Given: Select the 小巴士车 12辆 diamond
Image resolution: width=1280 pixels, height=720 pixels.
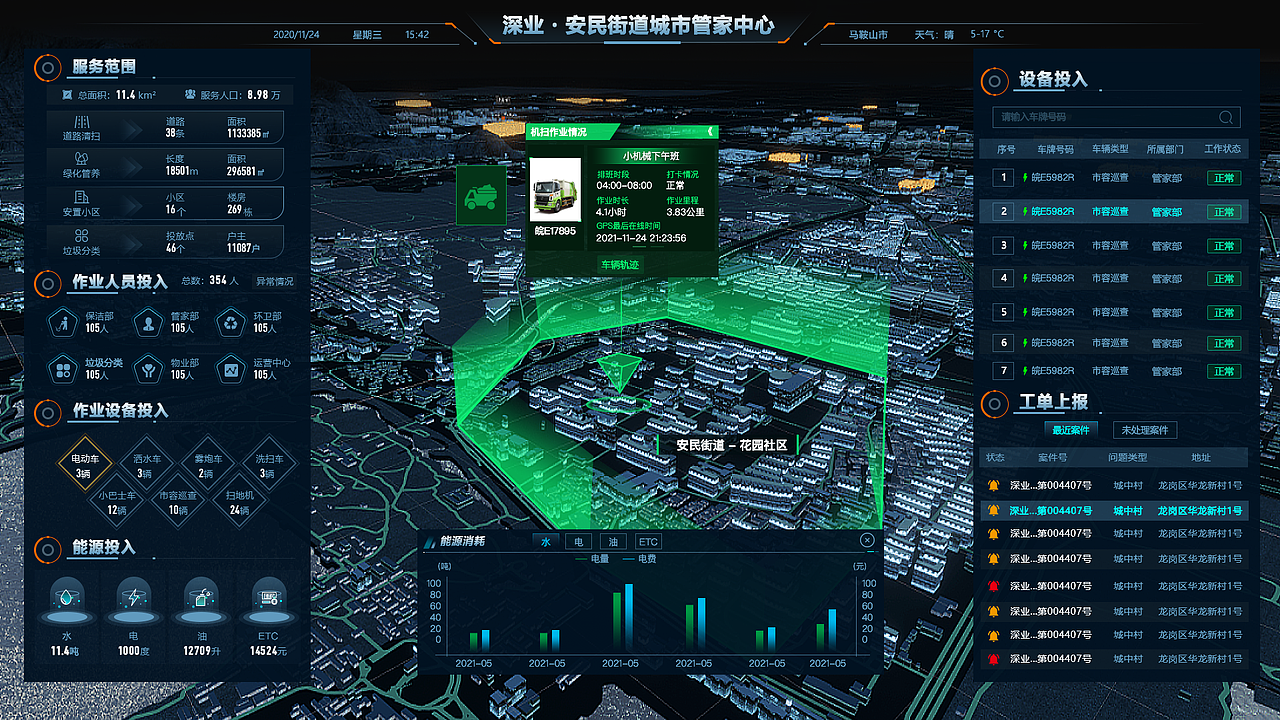Looking at the screenshot, I should 117,501.
